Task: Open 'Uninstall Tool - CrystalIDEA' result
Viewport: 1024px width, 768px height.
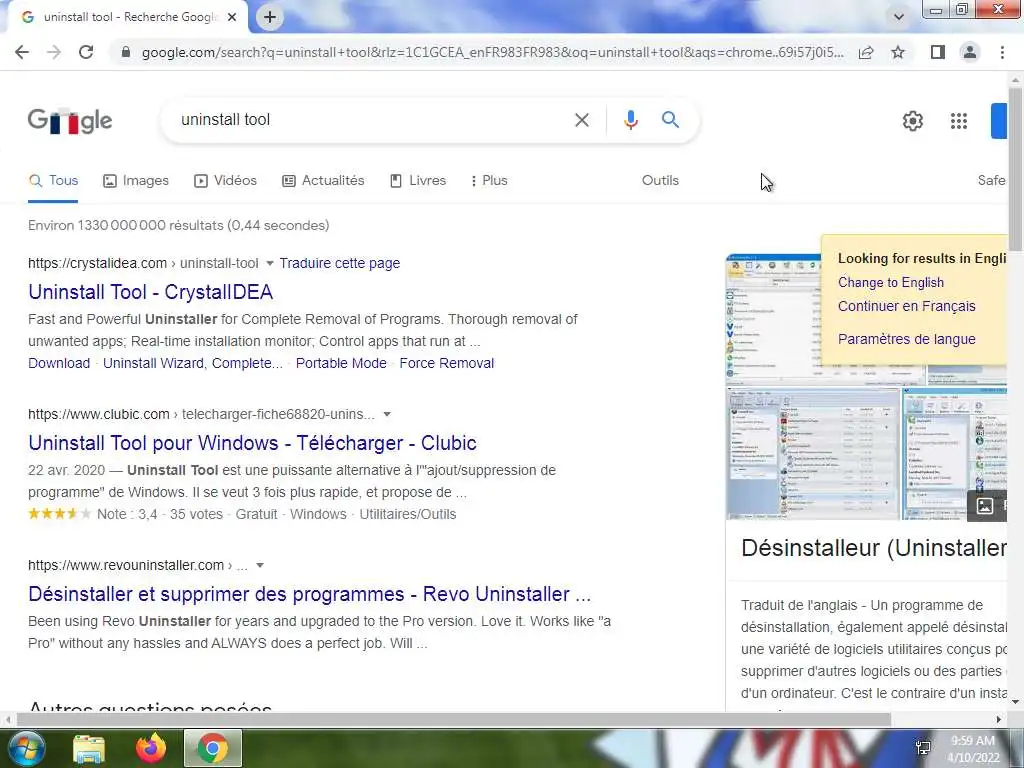Action: pos(150,292)
